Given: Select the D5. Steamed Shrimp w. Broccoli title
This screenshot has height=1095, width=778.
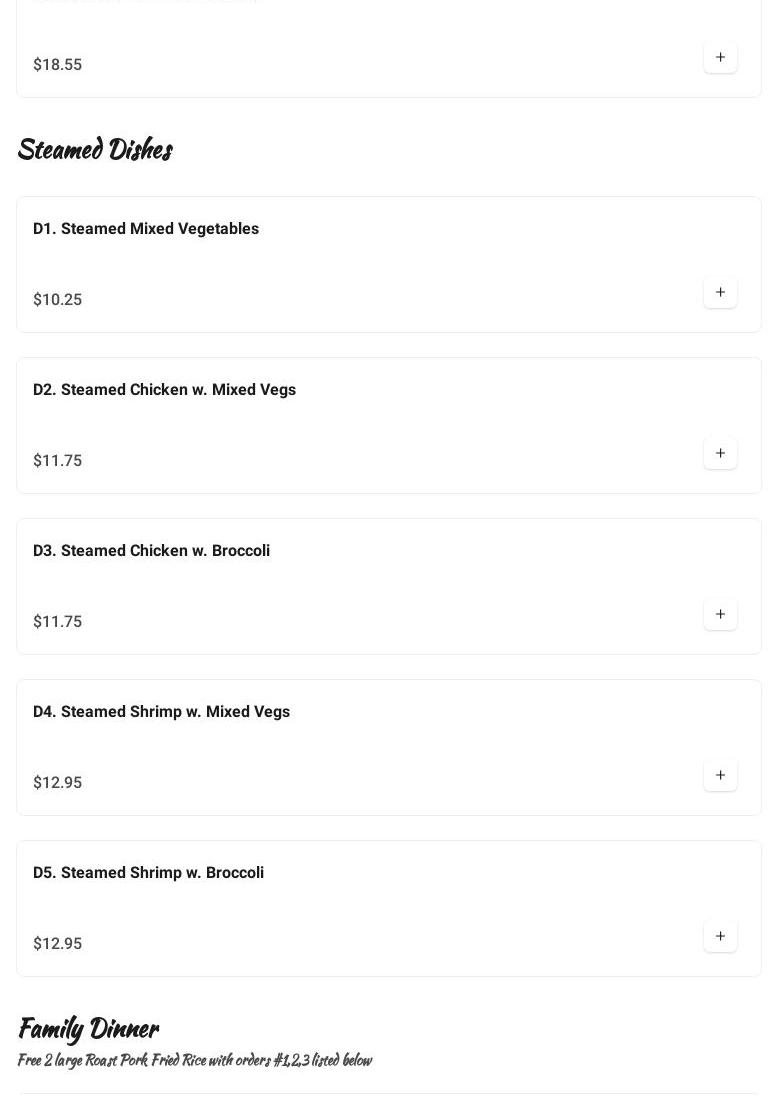Looking at the screenshot, I should click(x=148, y=873).
